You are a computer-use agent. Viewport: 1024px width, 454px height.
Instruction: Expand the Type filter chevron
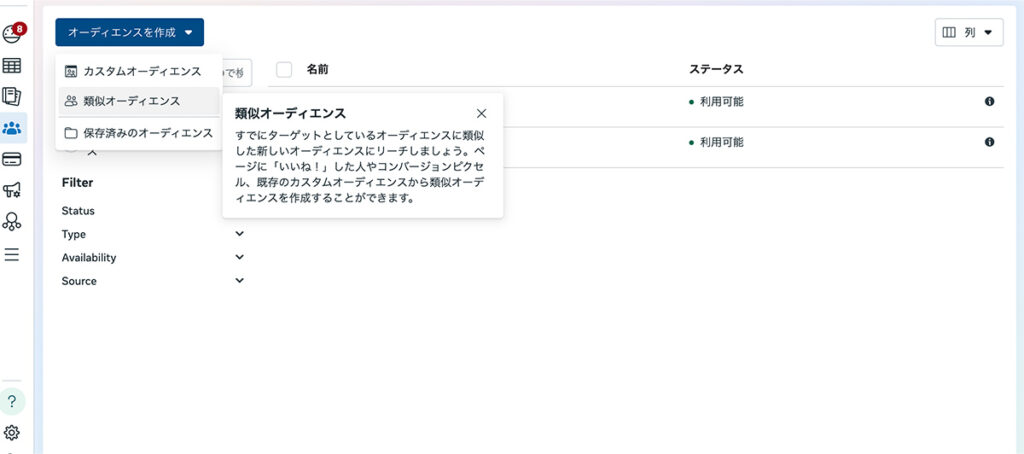point(240,234)
